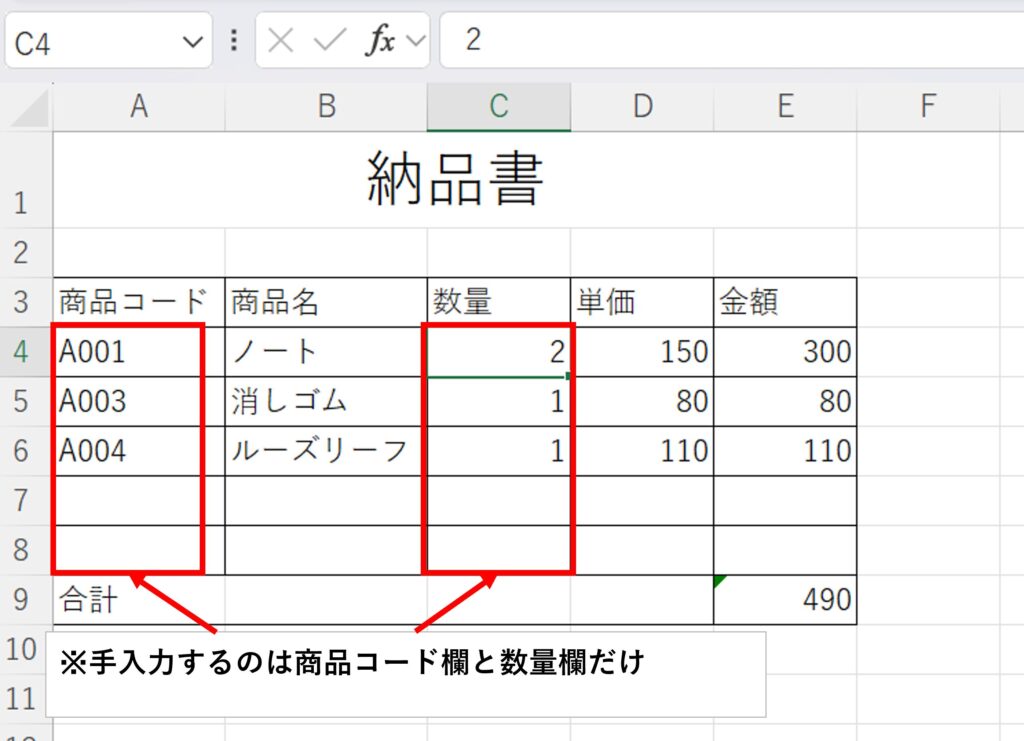The image size is (1024, 741).
Task: Select row 7 header
Action: click(26, 501)
